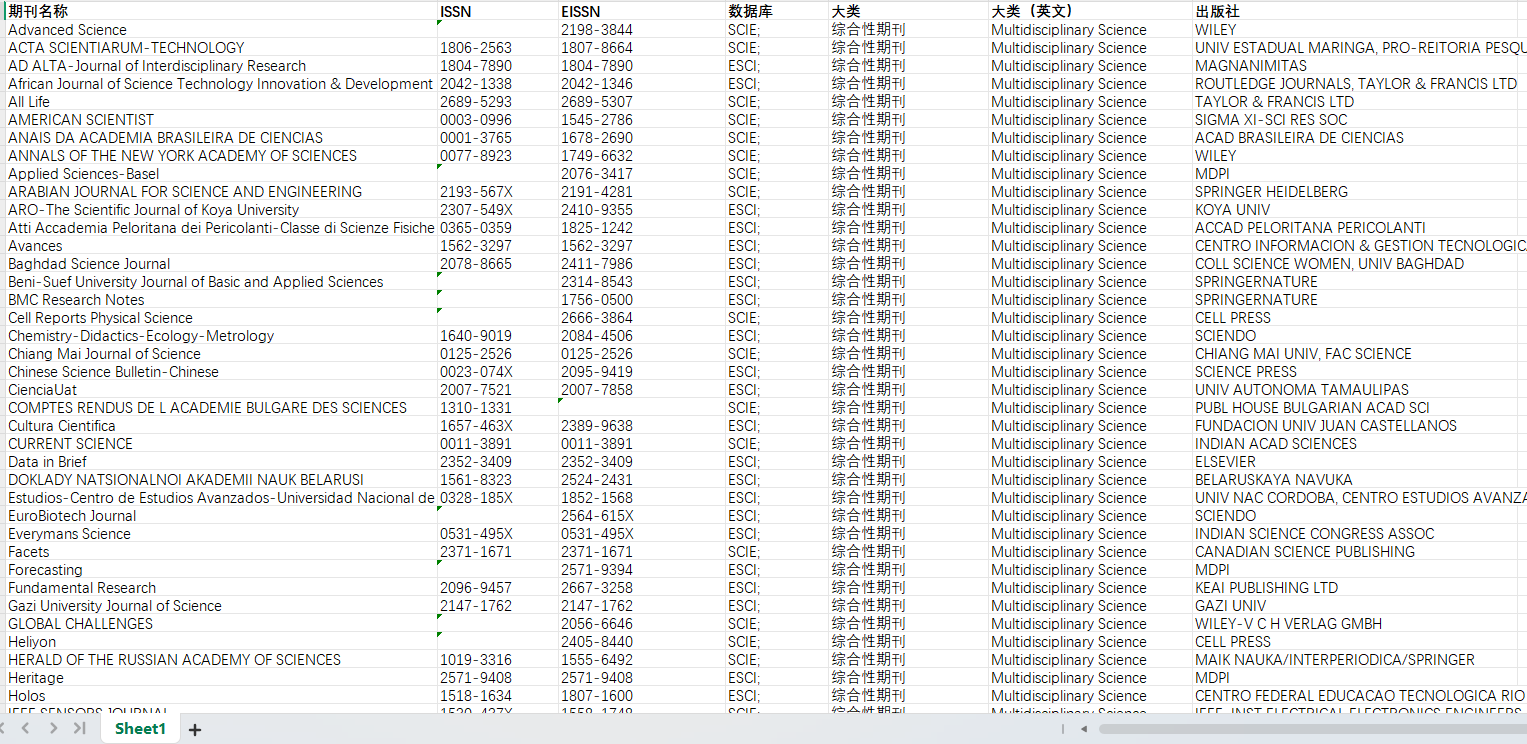This screenshot has height=744, width=1527.
Task: Switch to the Sheet1 tab
Action: [139, 728]
